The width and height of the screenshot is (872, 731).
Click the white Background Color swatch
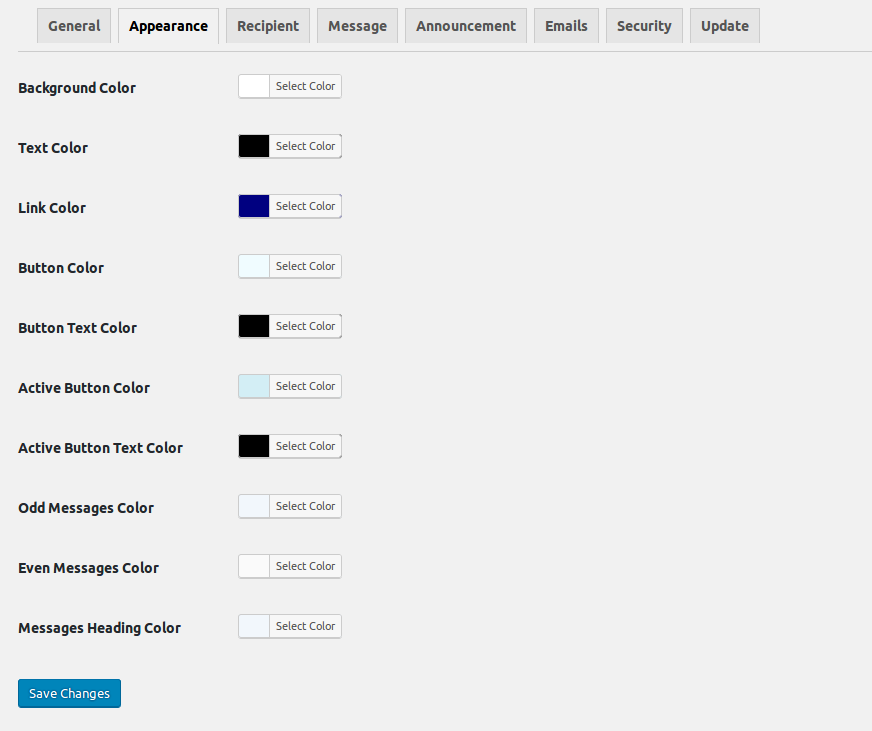[254, 86]
